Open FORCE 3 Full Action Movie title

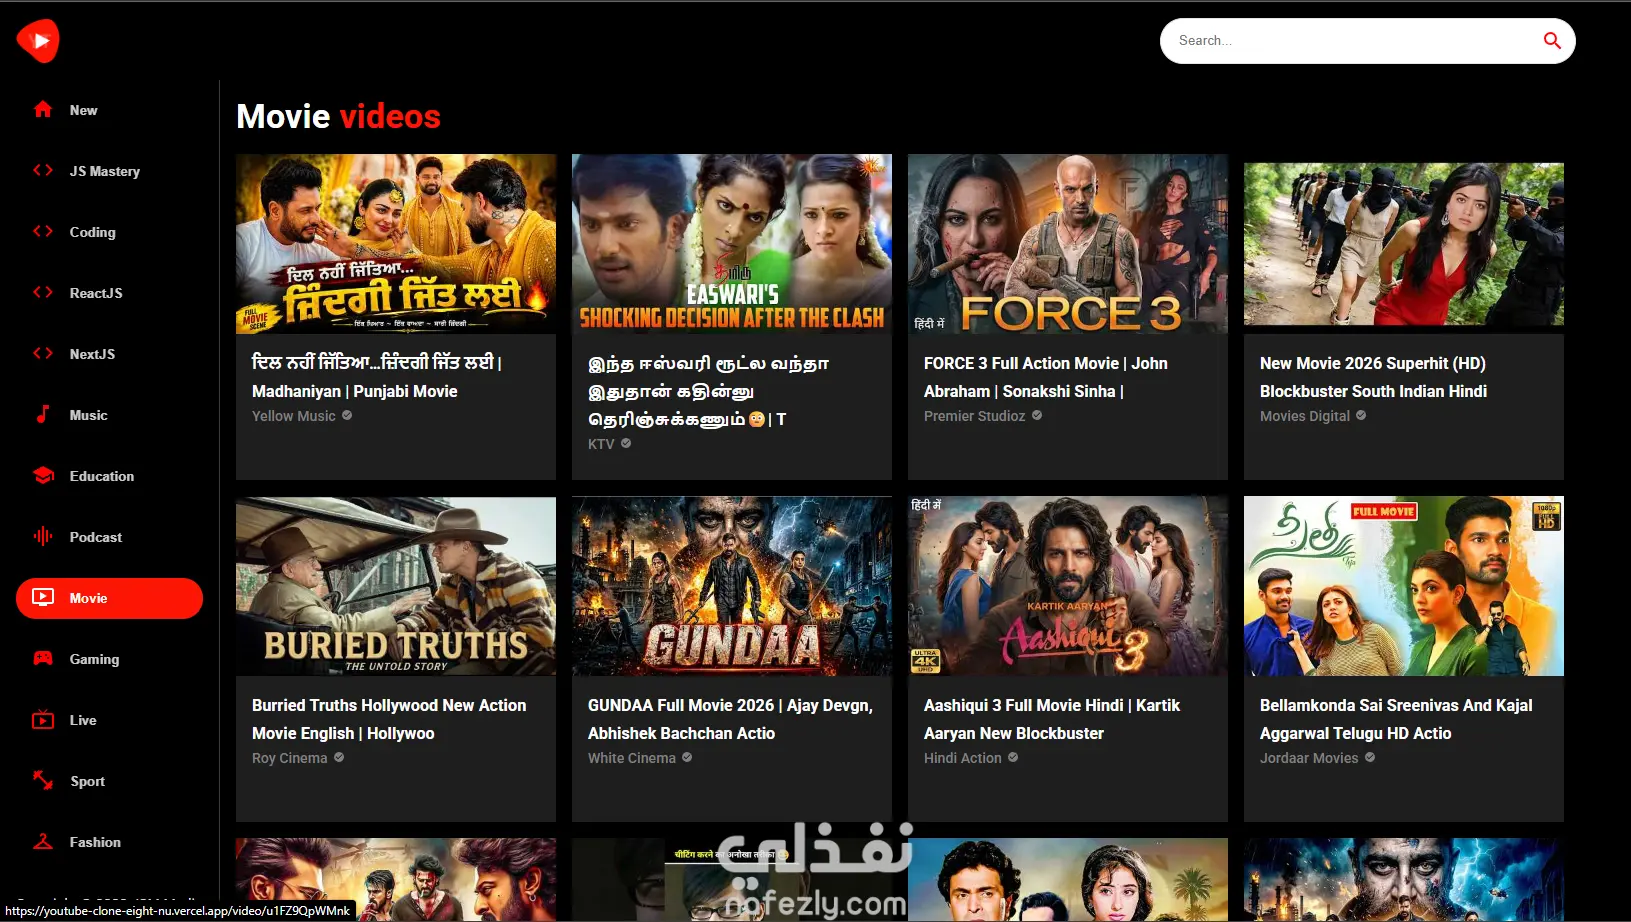pyautogui.click(x=1046, y=377)
